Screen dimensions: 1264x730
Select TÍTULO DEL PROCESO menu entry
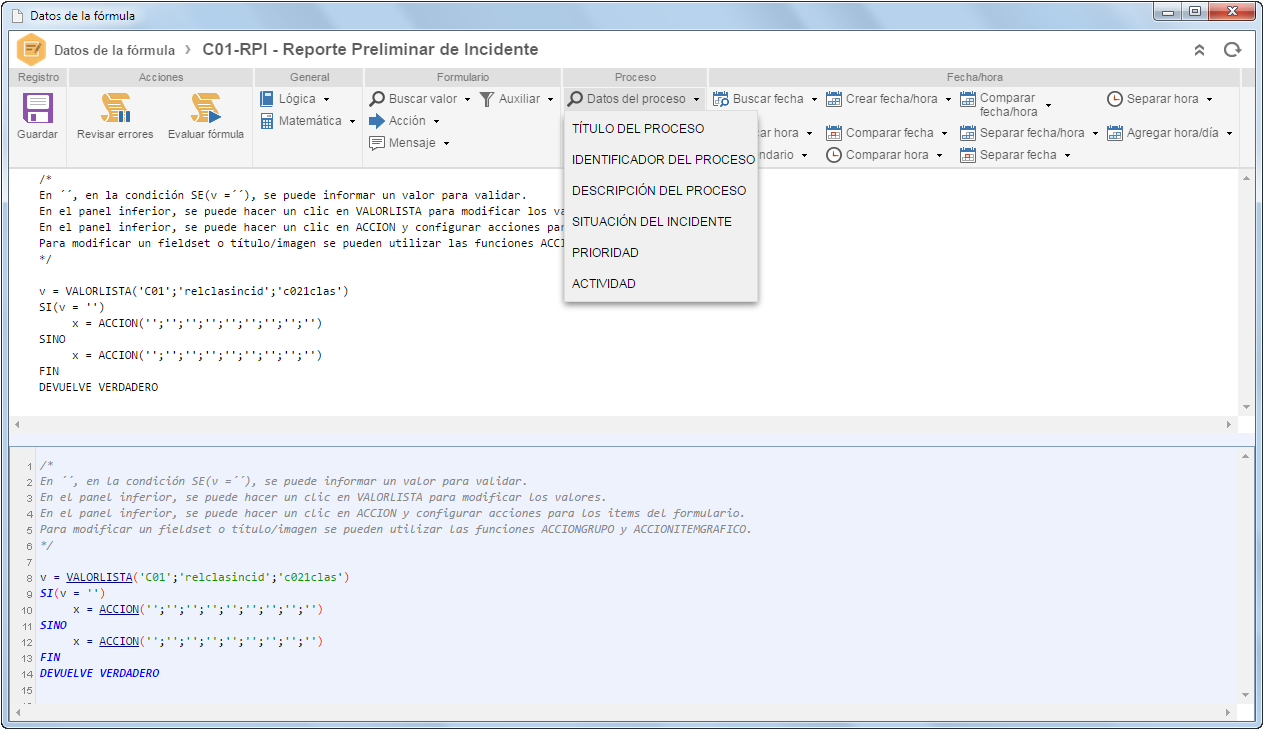point(661,129)
